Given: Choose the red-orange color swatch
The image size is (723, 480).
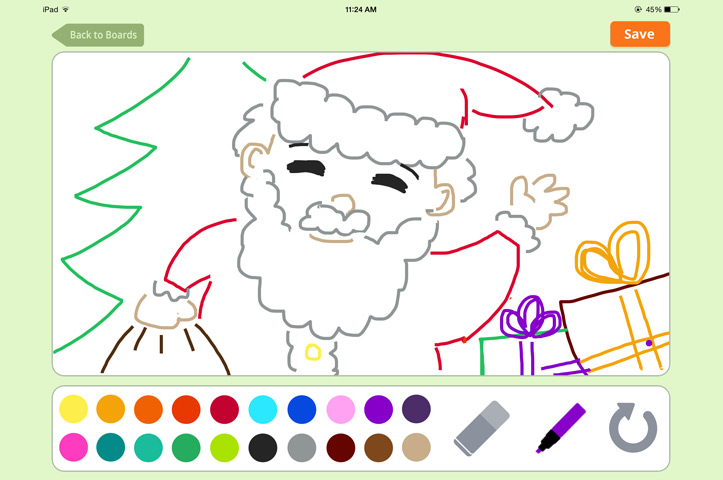Looking at the screenshot, I should [186, 409].
